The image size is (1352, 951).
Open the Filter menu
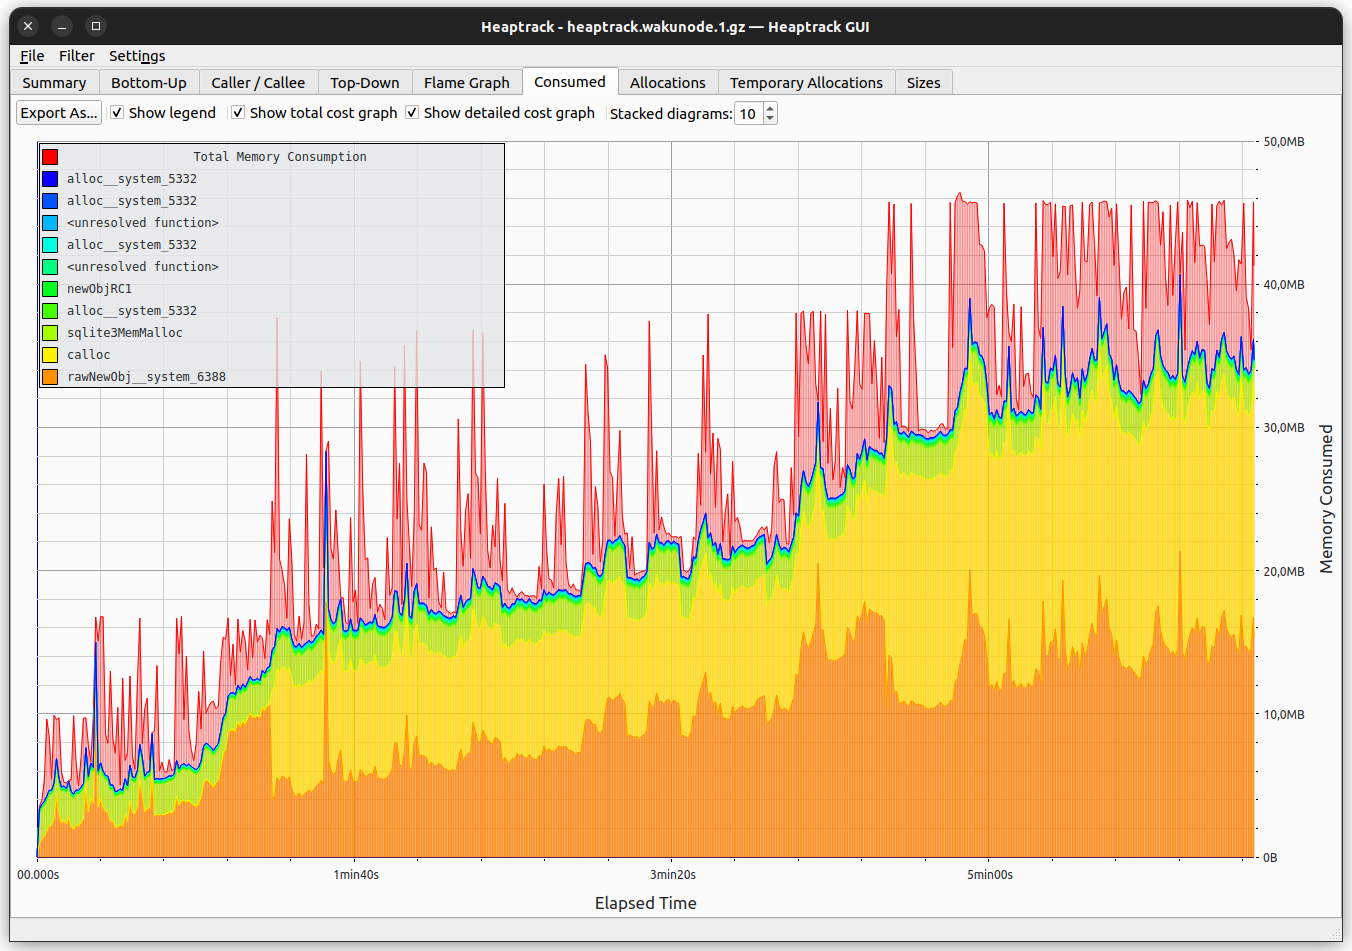[77, 56]
